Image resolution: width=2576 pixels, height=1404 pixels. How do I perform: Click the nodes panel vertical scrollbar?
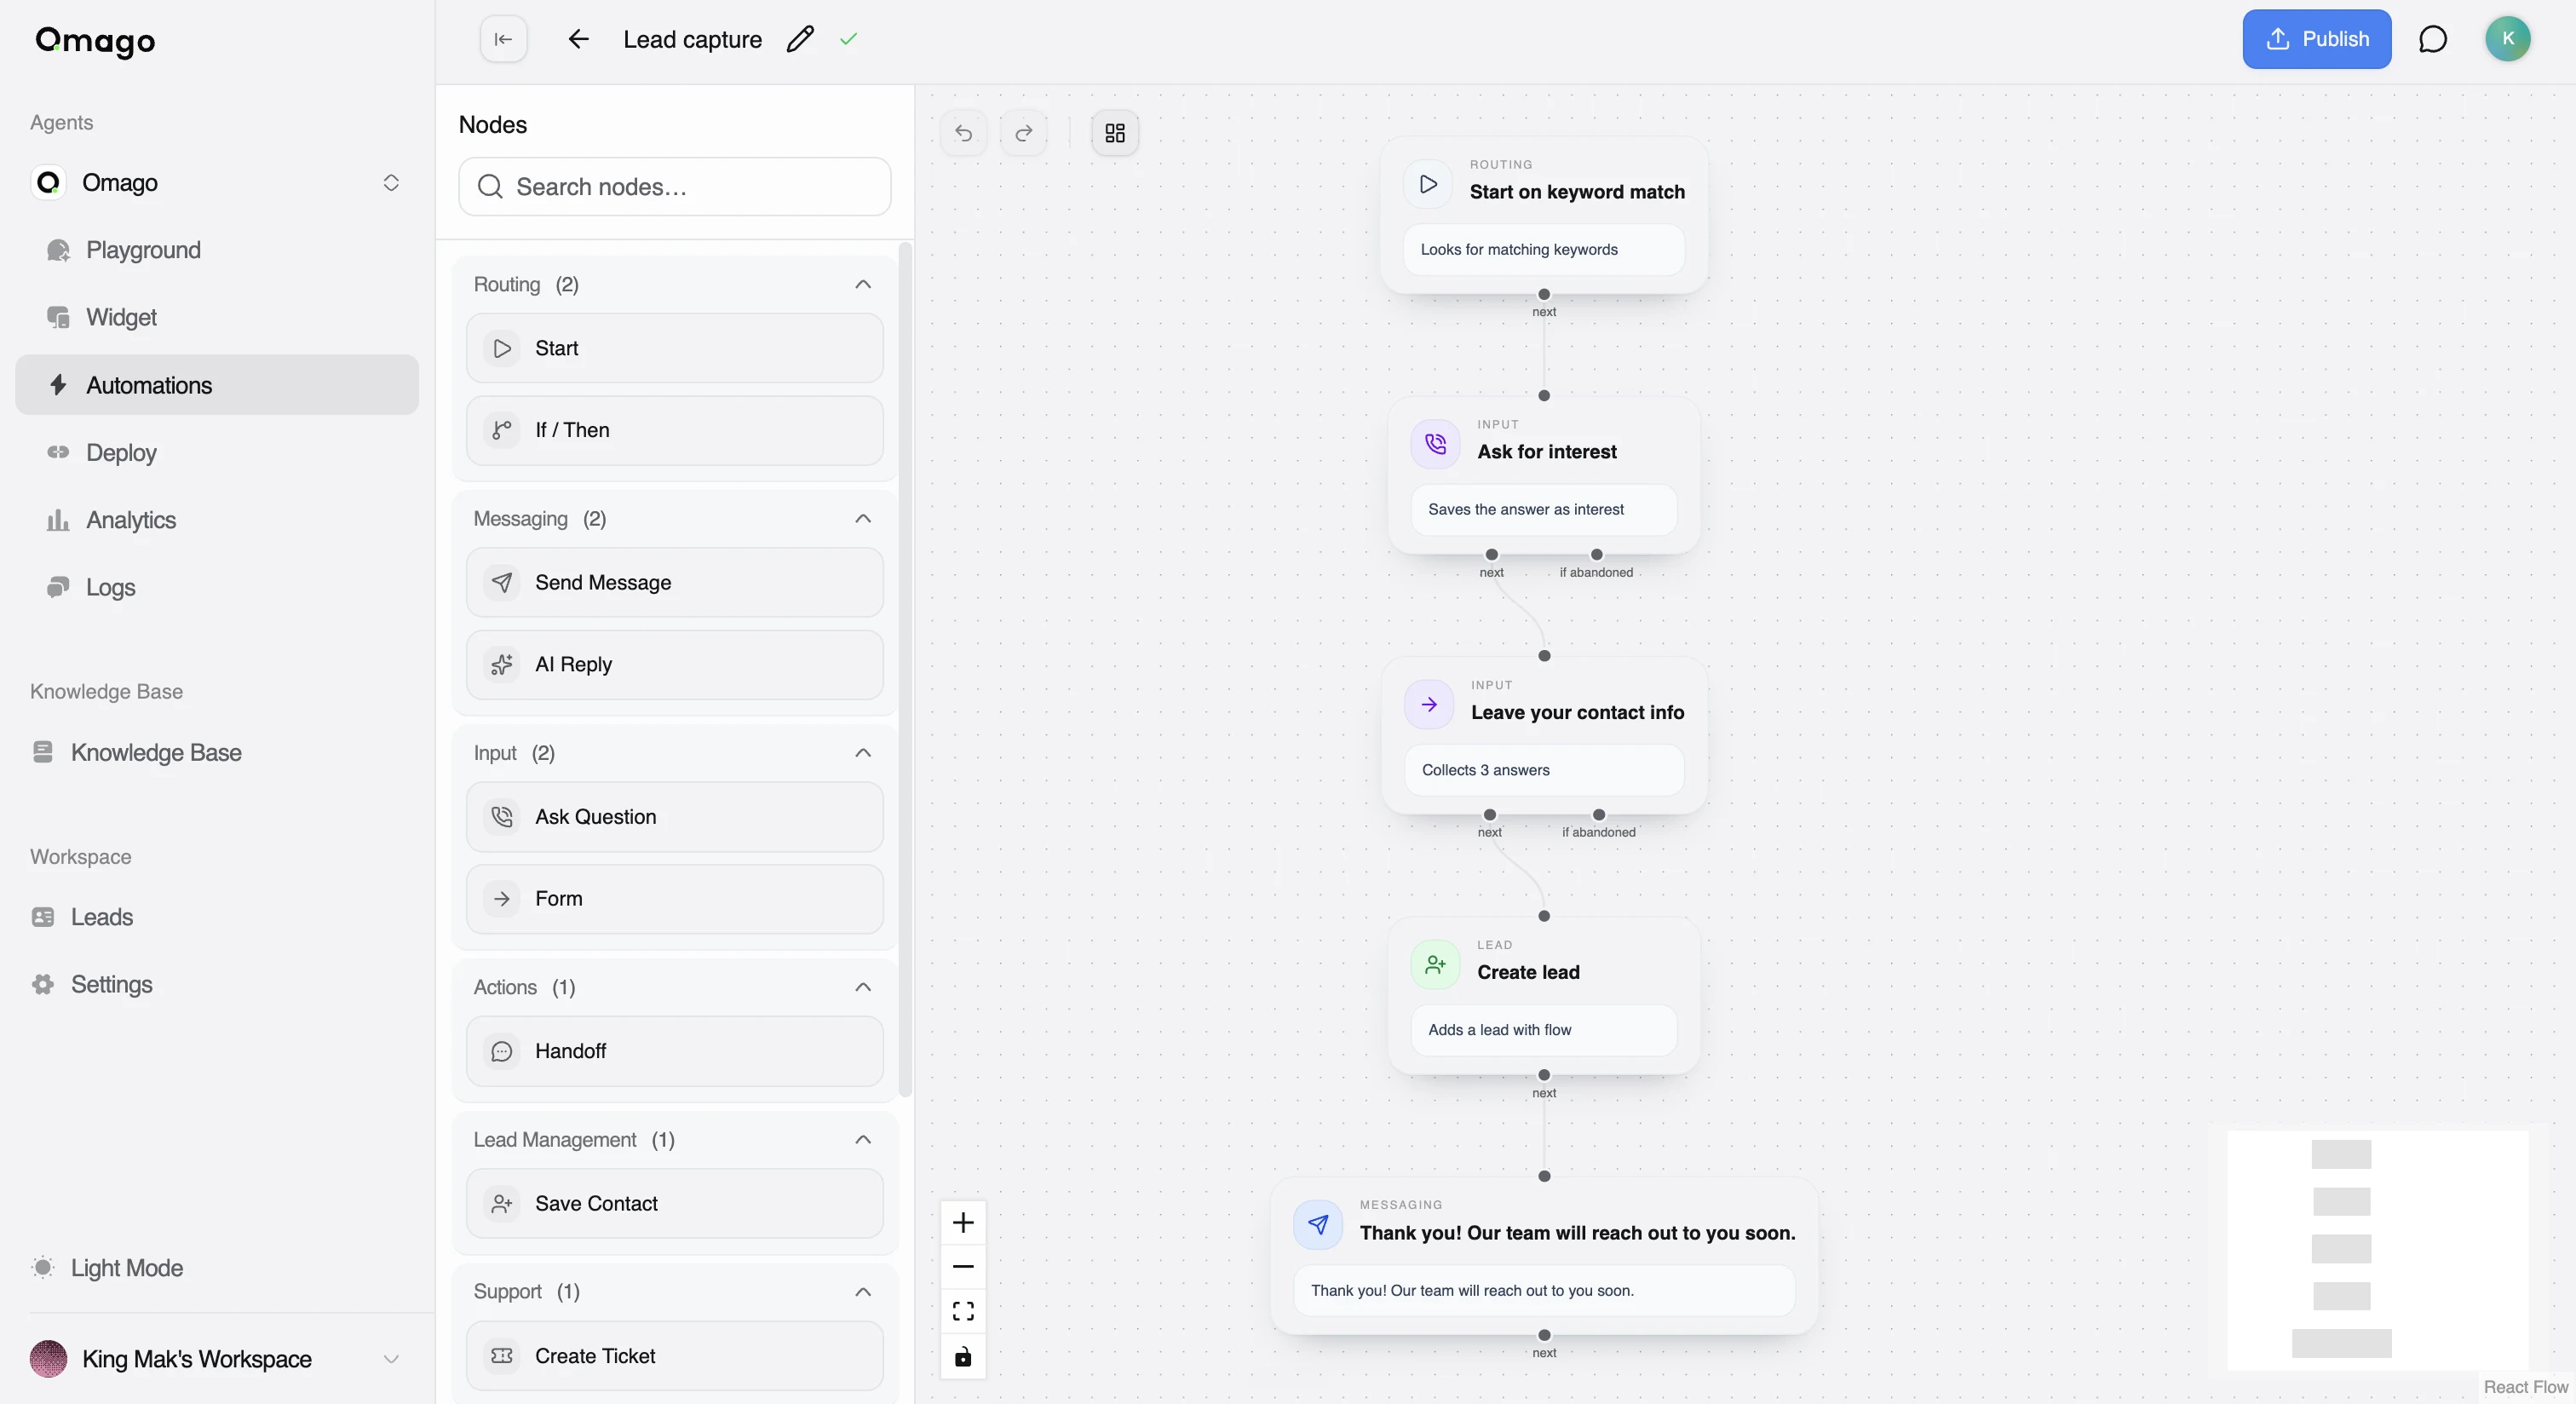pyautogui.click(x=905, y=670)
